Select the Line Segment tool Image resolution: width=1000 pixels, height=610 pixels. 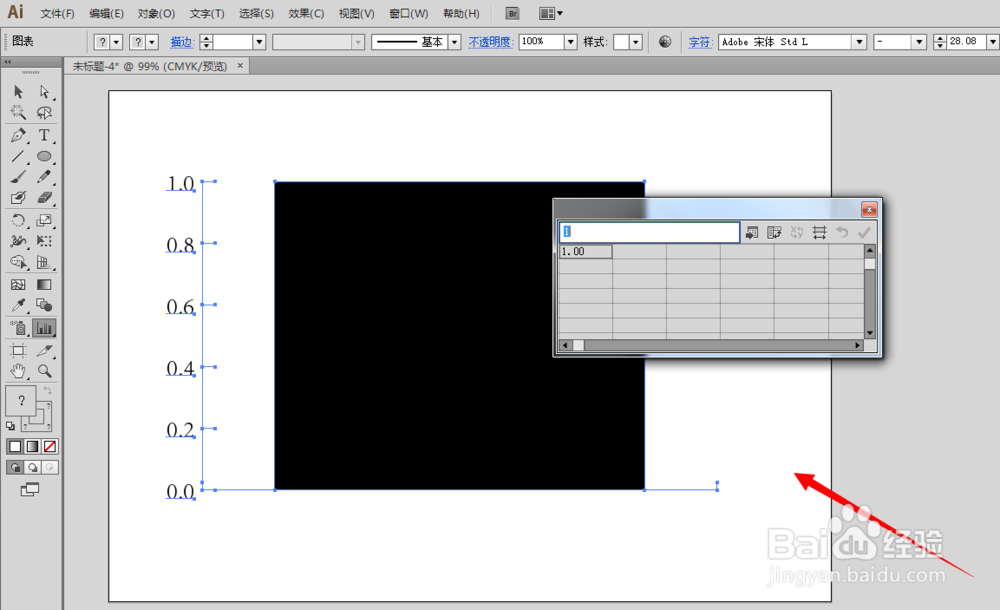point(18,156)
